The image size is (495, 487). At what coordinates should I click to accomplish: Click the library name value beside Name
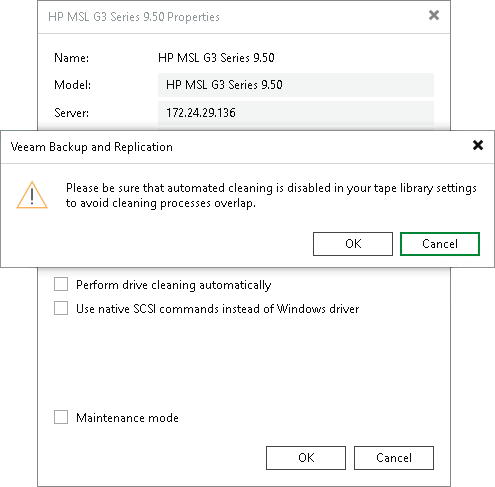pyautogui.click(x=216, y=58)
